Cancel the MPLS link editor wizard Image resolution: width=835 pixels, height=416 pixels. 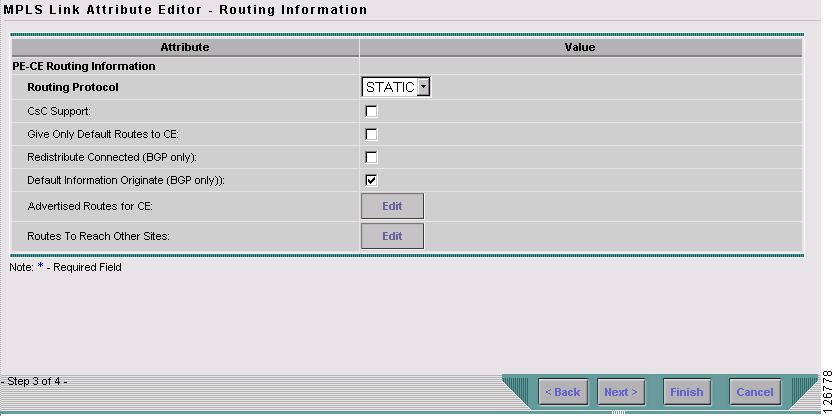click(755, 392)
